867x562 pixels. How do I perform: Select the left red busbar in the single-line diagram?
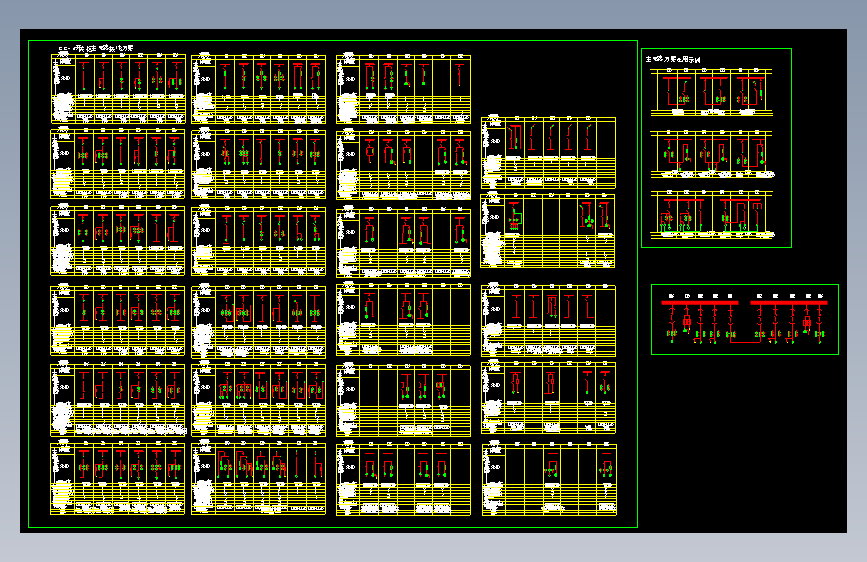tap(700, 303)
